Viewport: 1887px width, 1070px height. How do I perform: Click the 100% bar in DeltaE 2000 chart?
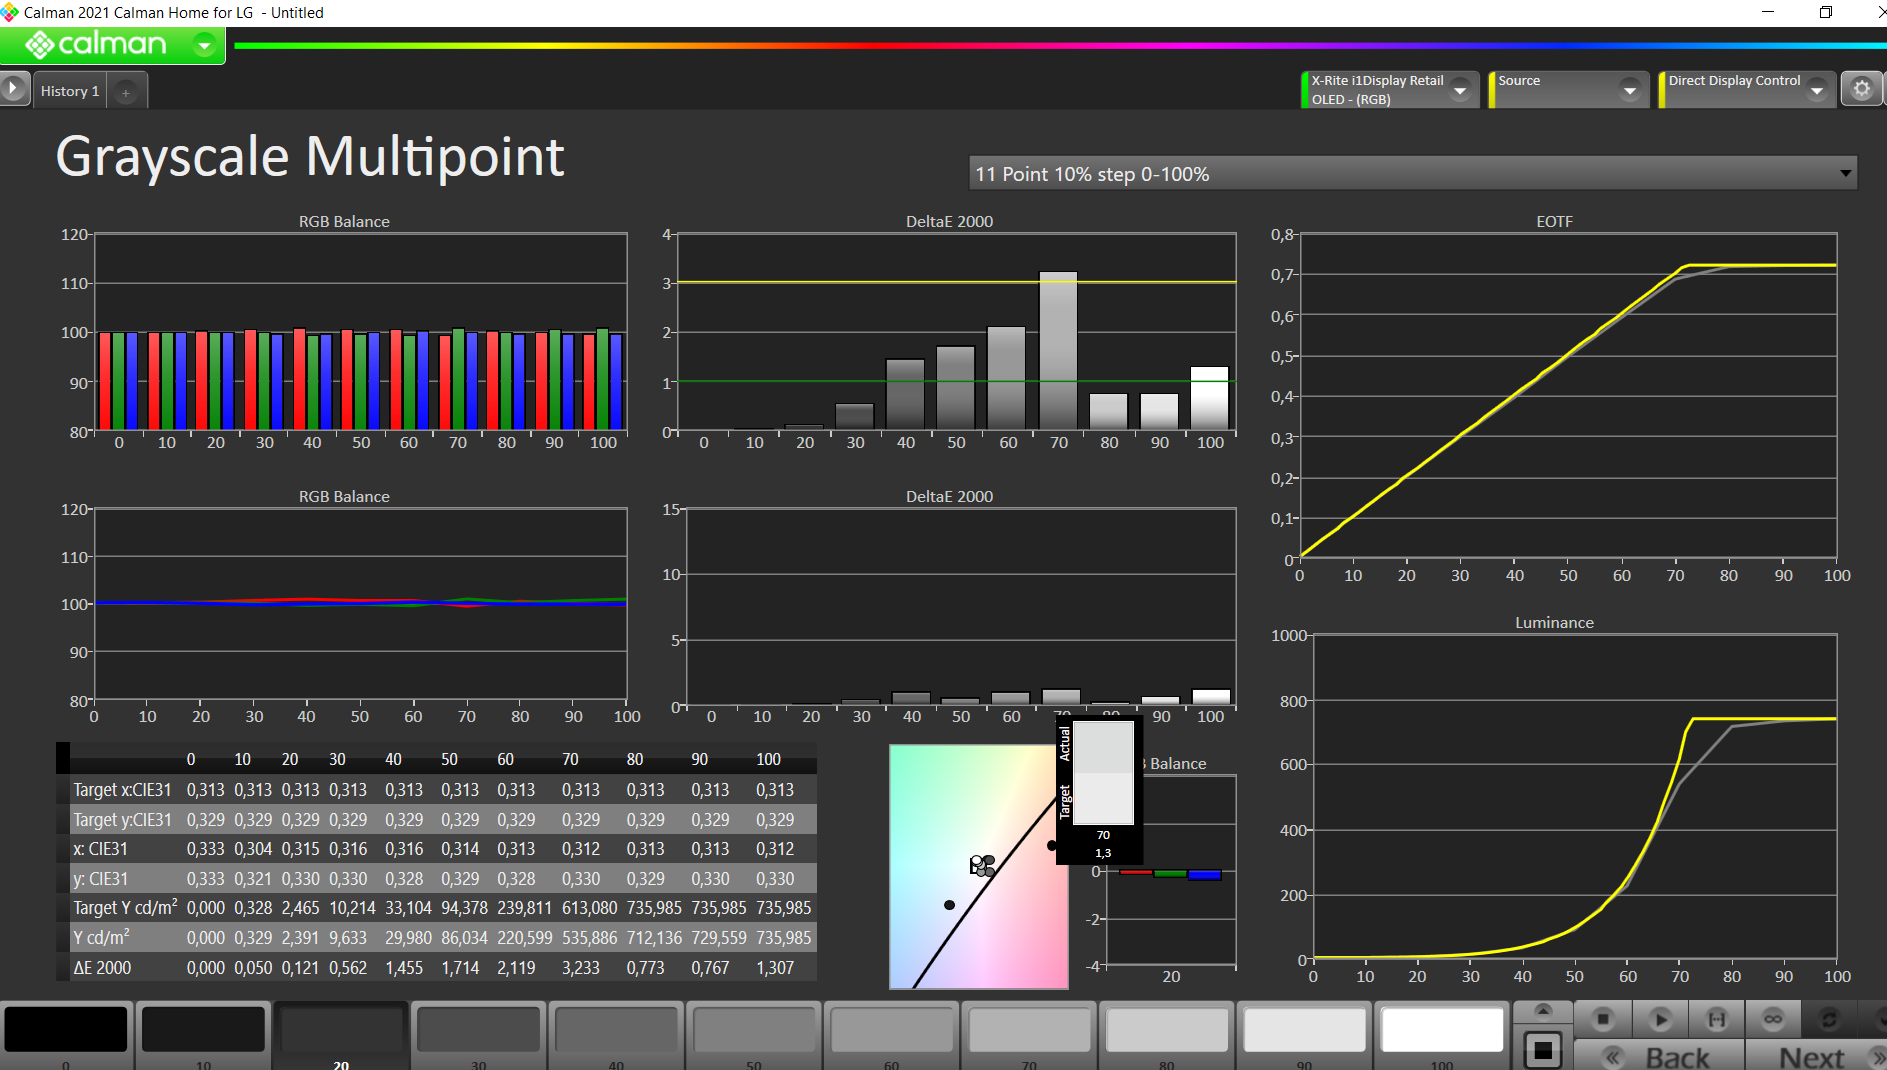click(x=1209, y=398)
